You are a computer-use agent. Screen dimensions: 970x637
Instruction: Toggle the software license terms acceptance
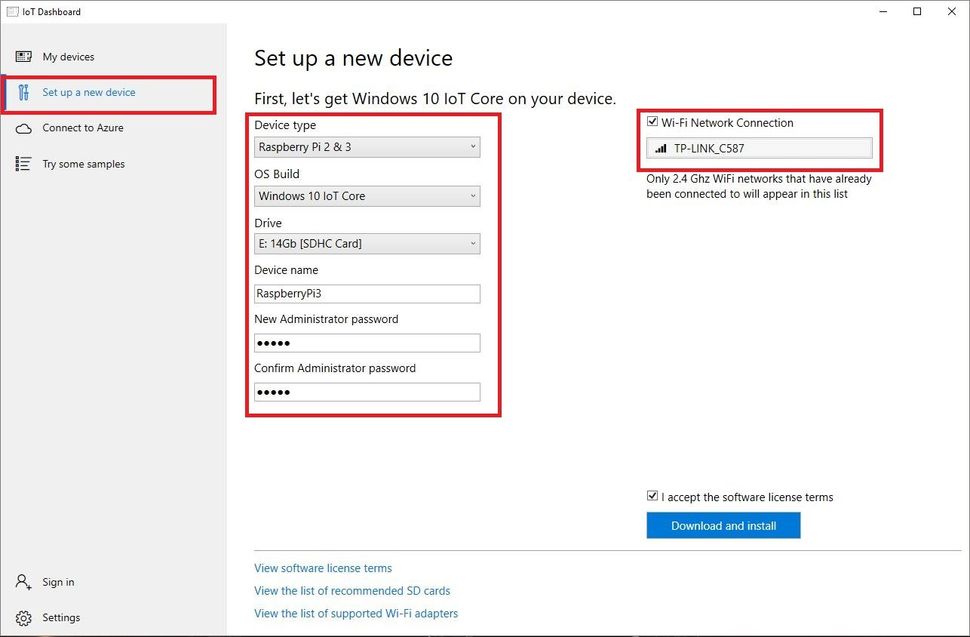tap(652, 496)
